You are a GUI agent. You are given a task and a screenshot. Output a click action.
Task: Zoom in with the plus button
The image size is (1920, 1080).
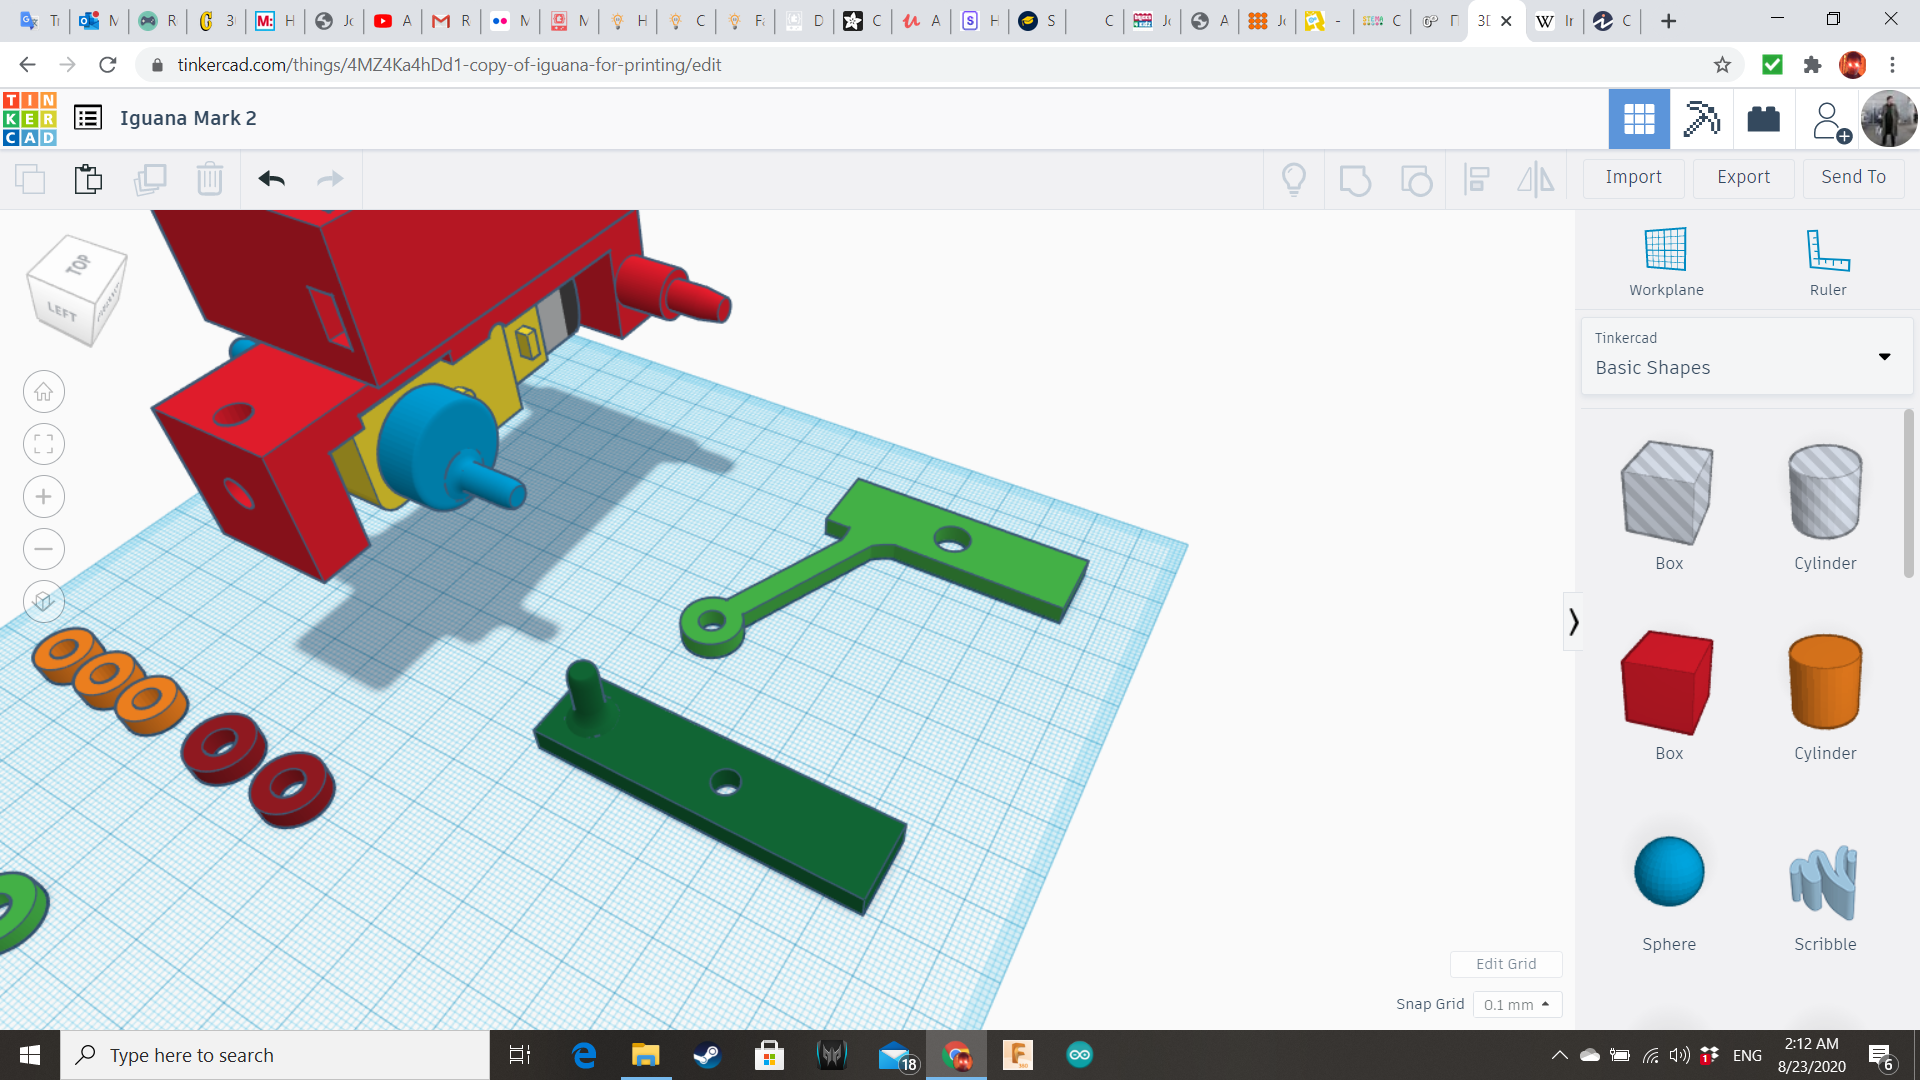click(44, 497)
